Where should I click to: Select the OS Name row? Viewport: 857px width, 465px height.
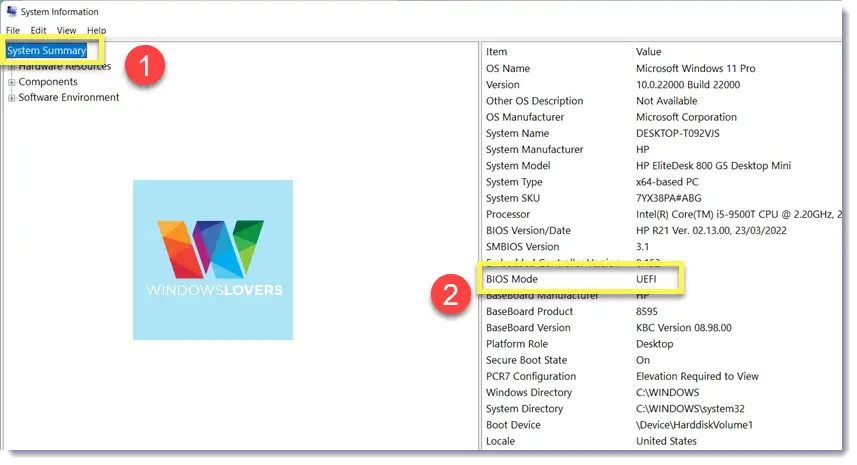[663, 68]
